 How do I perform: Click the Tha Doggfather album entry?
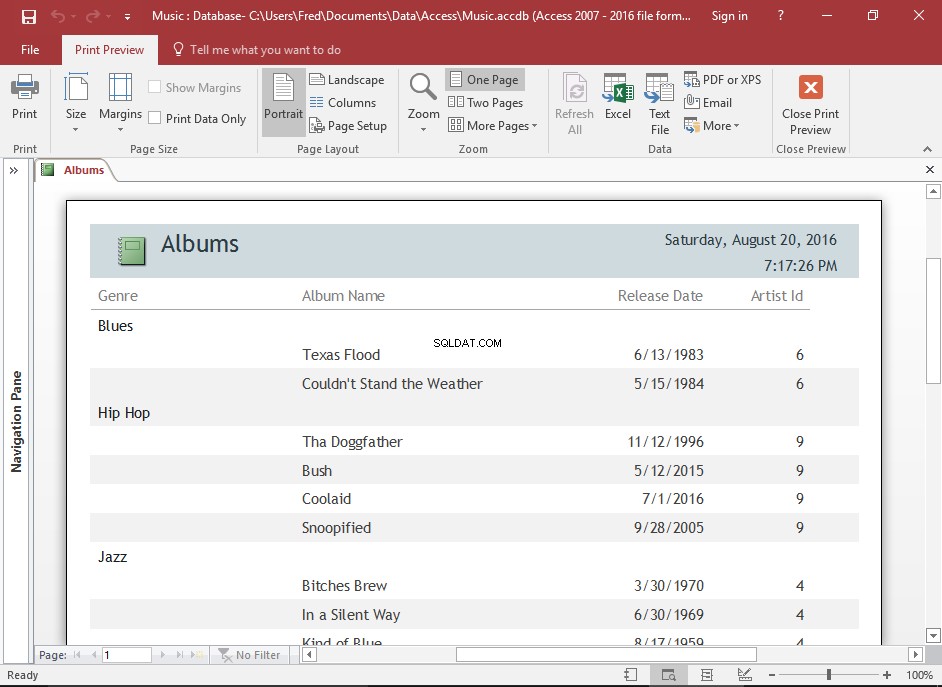tap(352, 441)
